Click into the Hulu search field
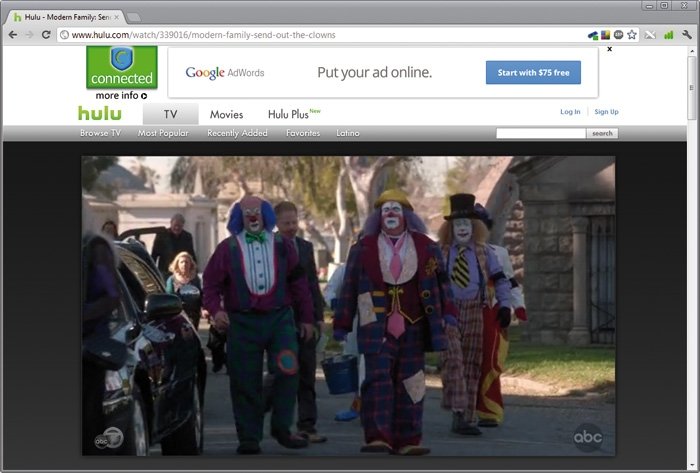This screenshot has width=700, height=473. click(x=541, y=133)
